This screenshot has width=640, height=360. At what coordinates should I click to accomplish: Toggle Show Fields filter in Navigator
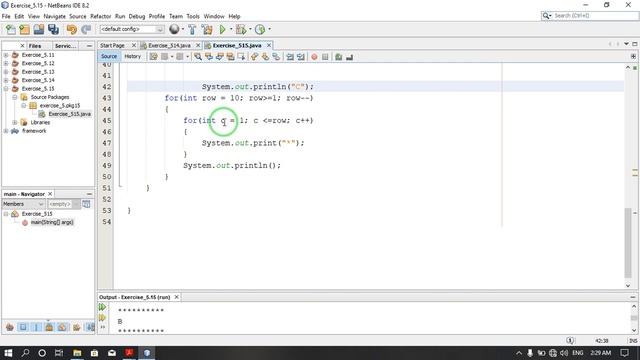pyautogui.click(x=23, y=327)
